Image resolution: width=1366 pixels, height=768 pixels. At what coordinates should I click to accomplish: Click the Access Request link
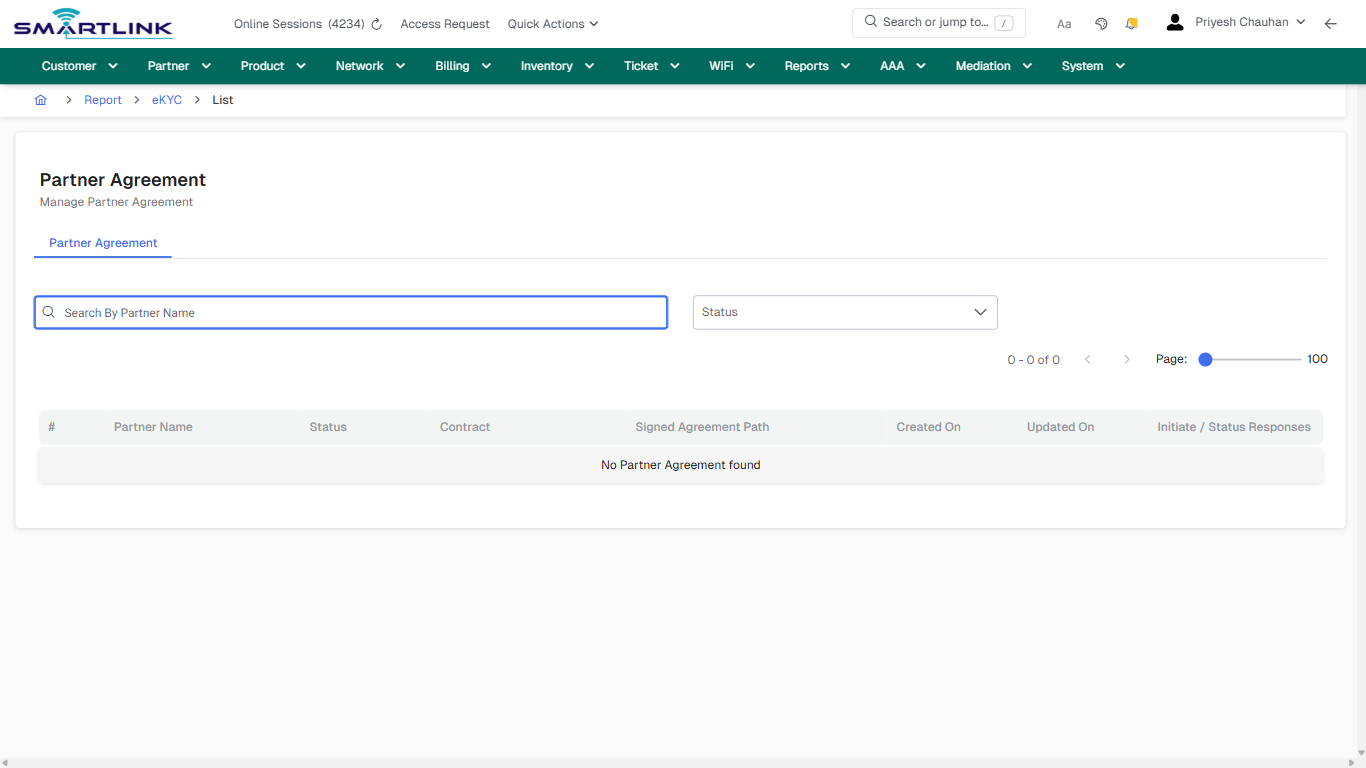click(x=444, y=23)
